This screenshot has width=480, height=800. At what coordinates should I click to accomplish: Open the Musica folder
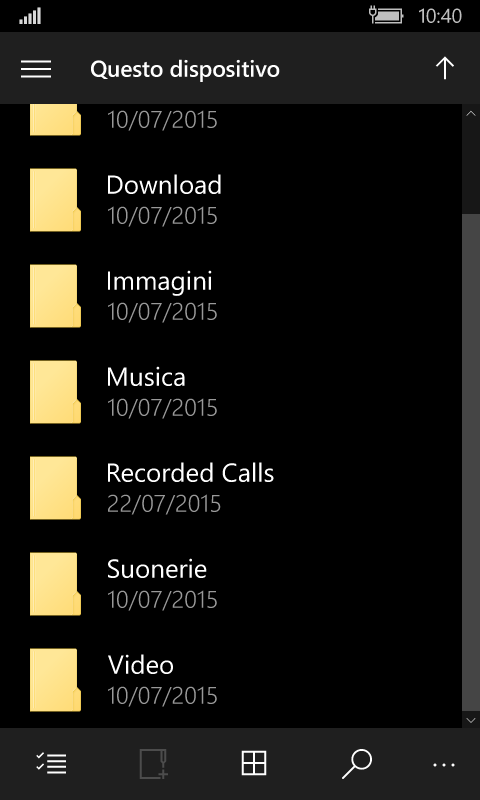point(231,392)
